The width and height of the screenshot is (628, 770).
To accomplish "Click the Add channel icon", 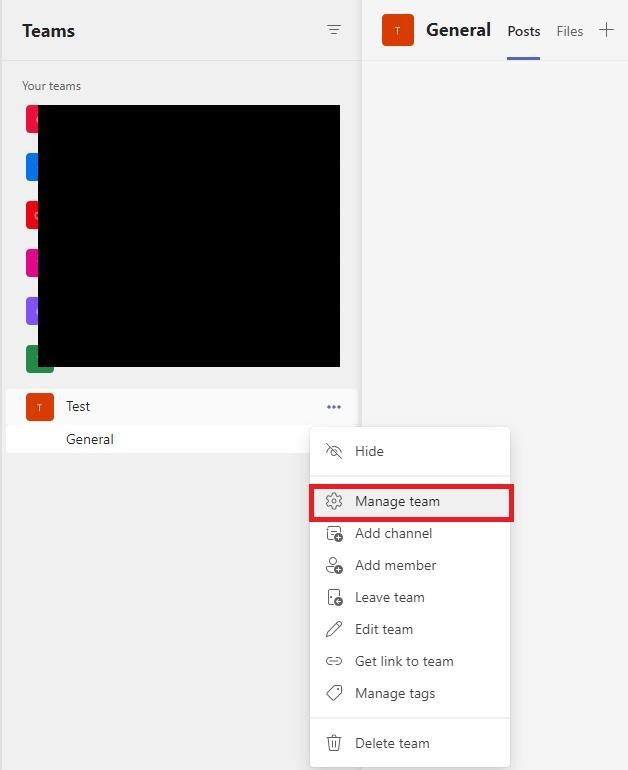I will pos(334,533).
